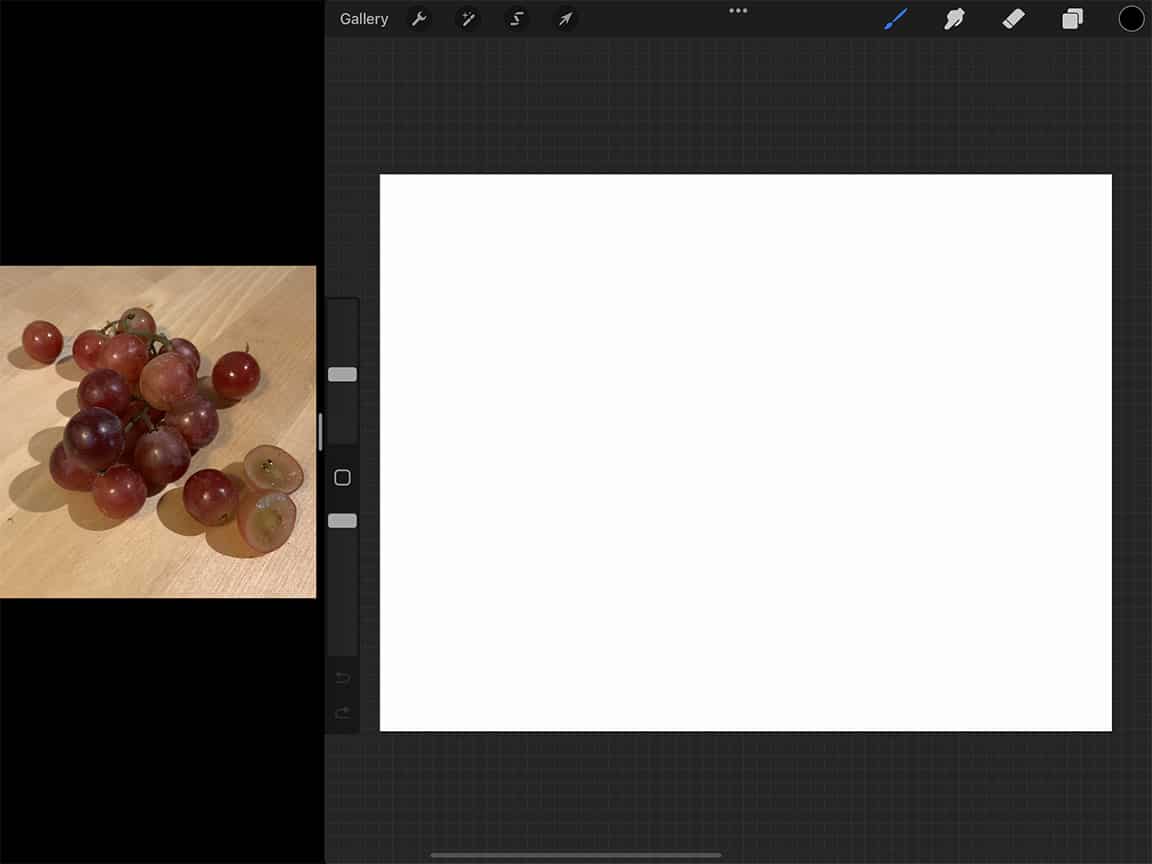Tap the split view divider handle
The width and height of the screenshot is (1152, 864).
tap(318, 430)
